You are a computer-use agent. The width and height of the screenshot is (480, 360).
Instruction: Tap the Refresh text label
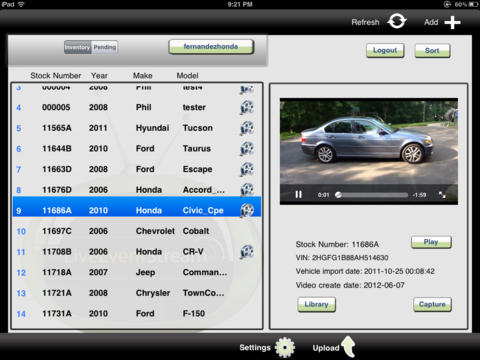point(365,22)
